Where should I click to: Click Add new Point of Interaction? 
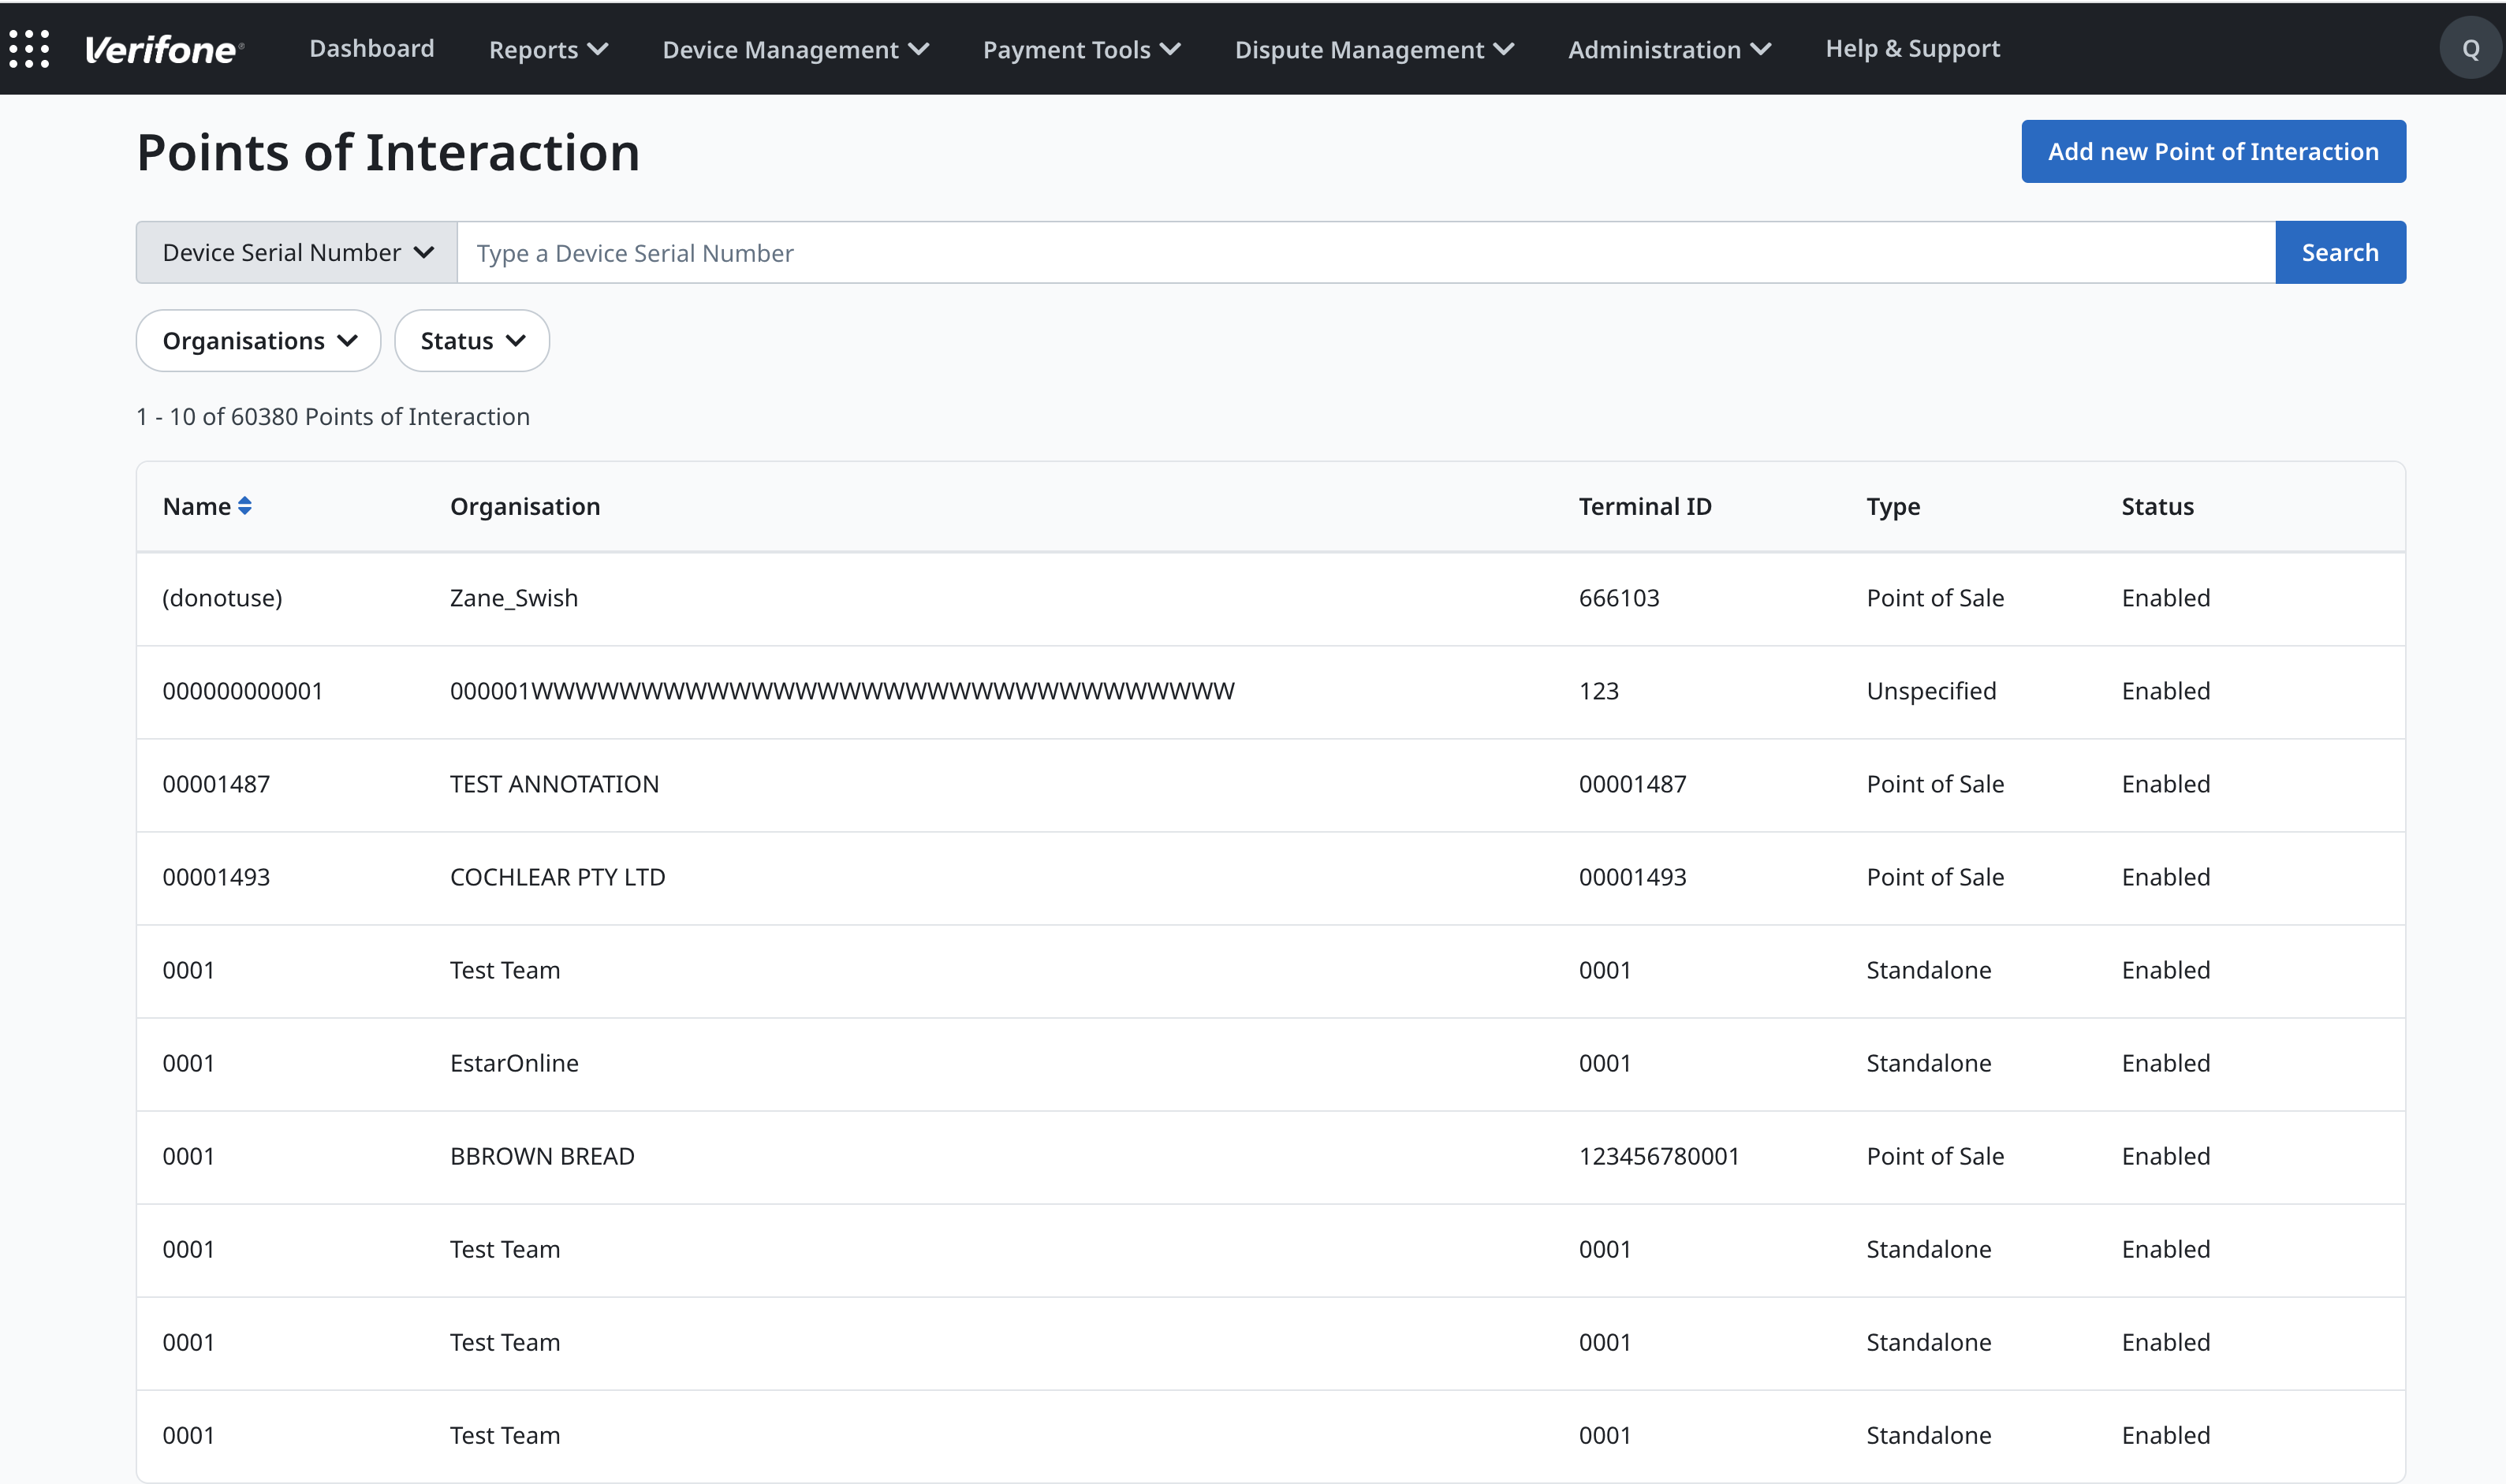[2213, 151]
